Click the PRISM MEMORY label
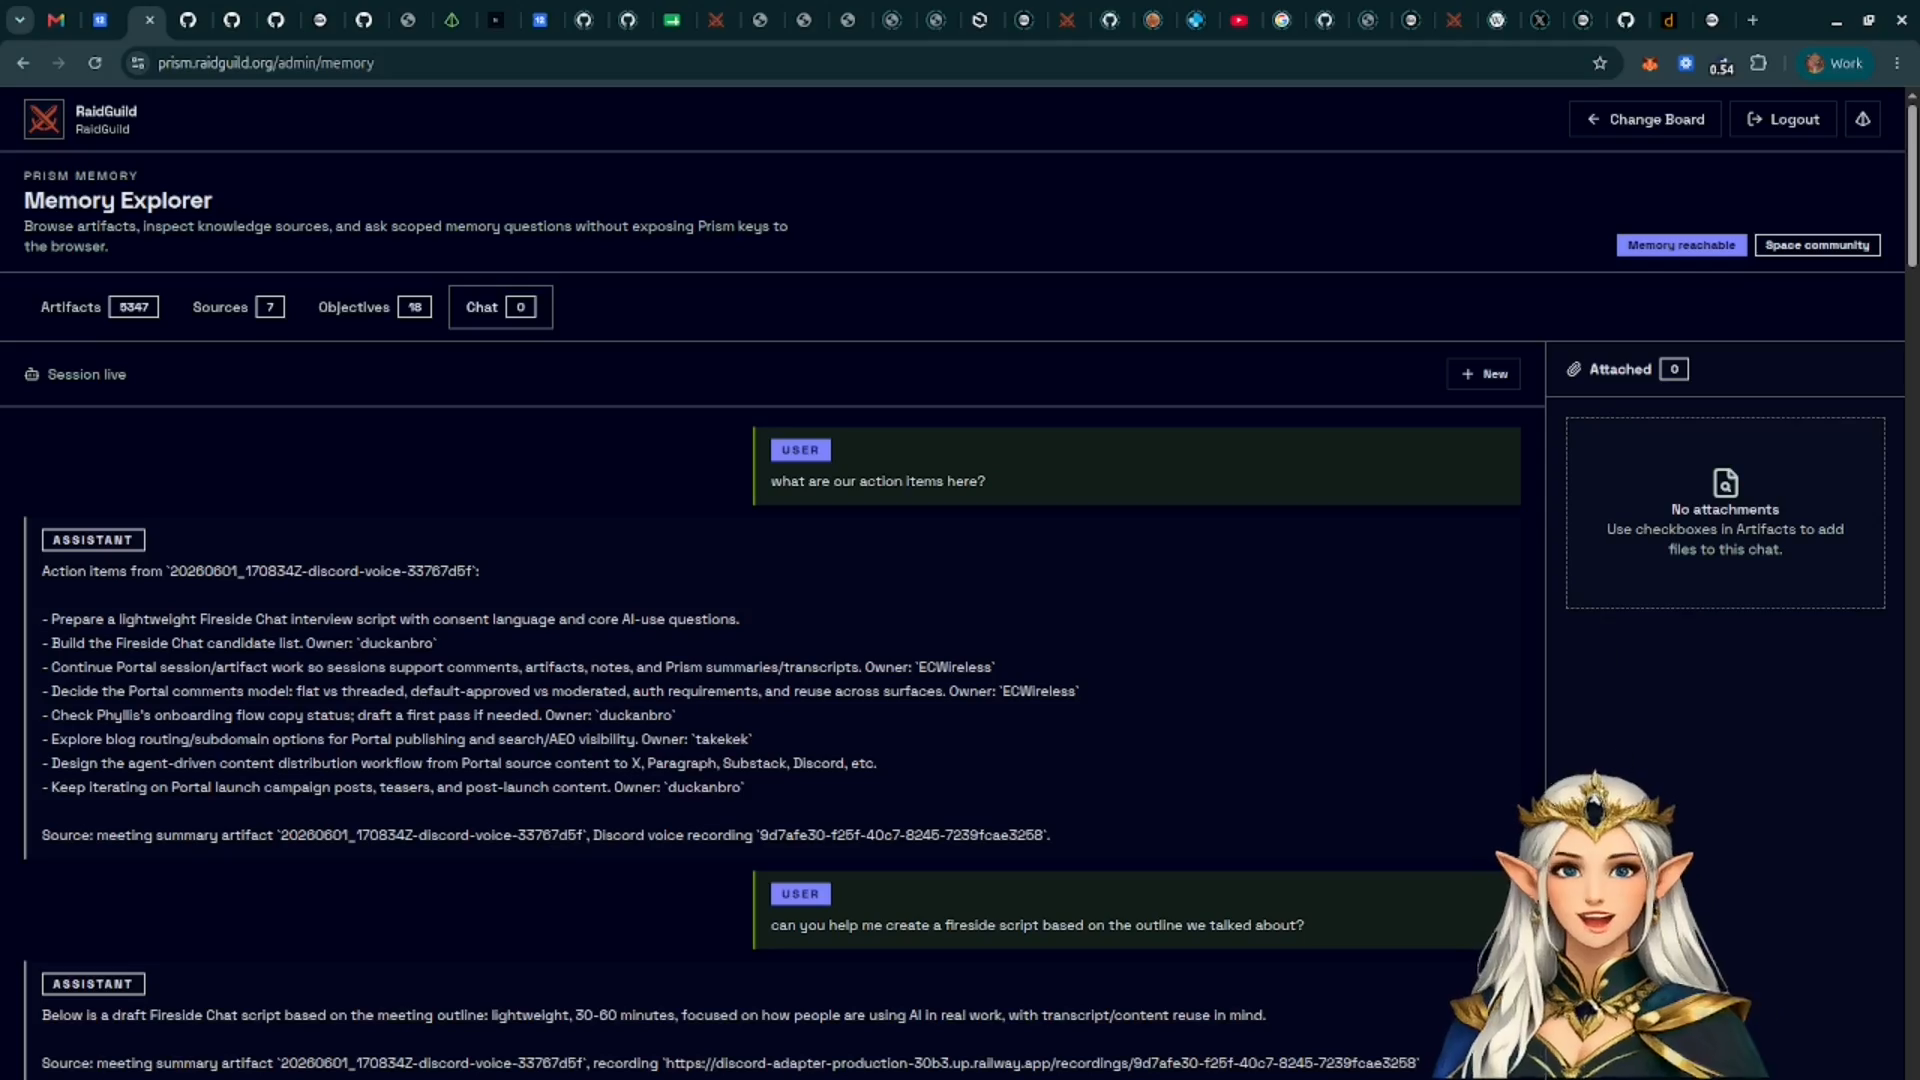 [81, 176]
